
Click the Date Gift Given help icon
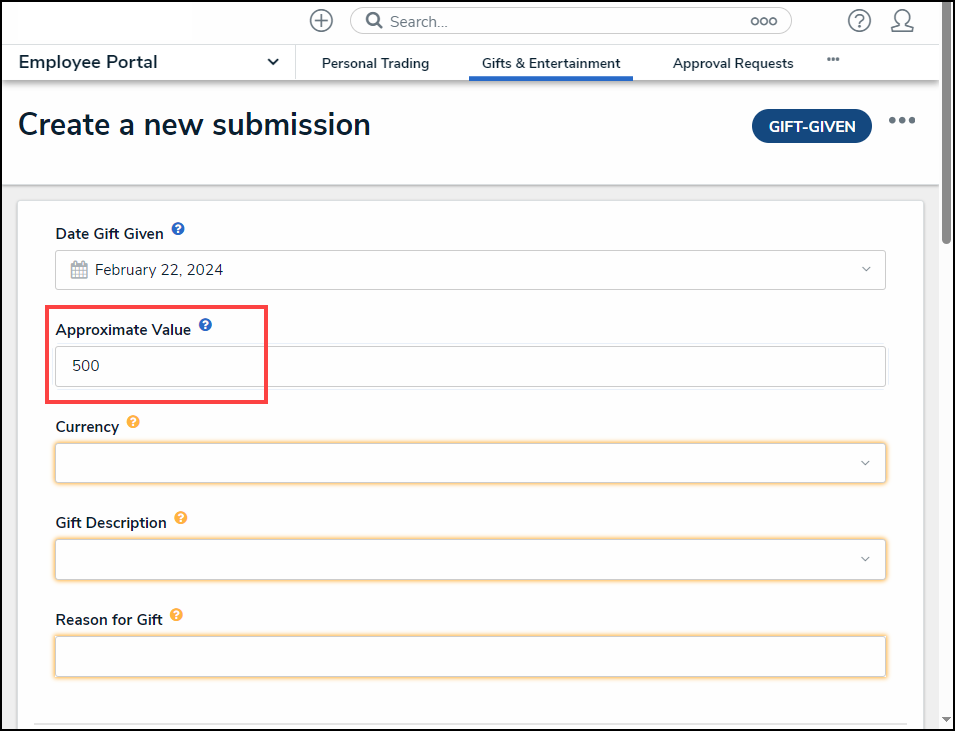coord(178,229)
